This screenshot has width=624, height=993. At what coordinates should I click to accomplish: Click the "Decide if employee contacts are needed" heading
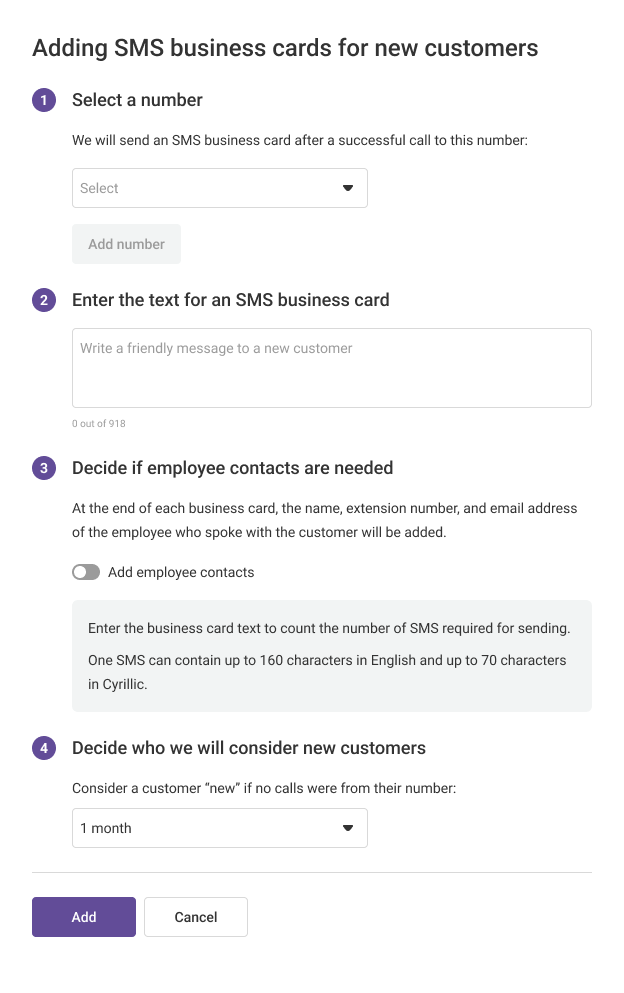(x=232, y=468)
